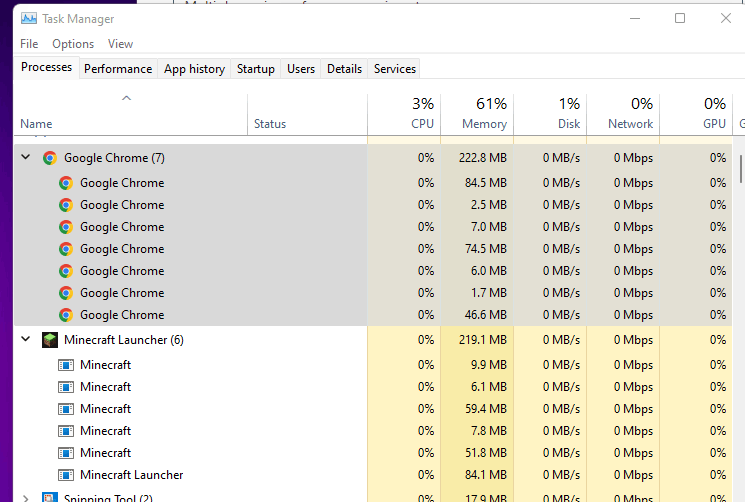
Task: Click the "84.1 MB" memory value
Action: click(486, 474)
